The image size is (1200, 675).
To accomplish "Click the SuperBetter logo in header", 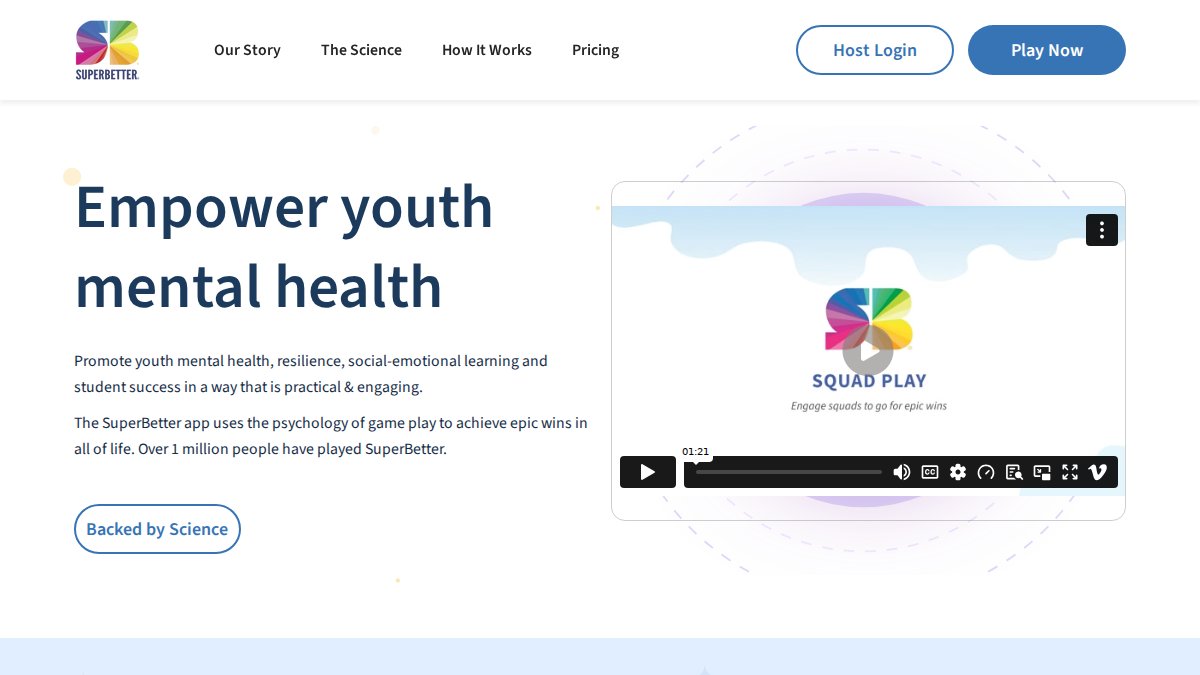I will [x=107, y=50].
